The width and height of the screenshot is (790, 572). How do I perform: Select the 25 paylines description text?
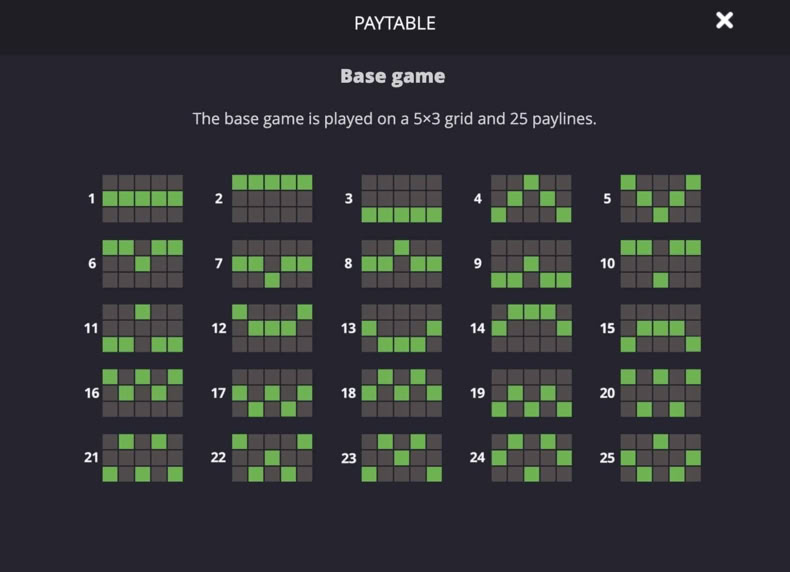coord(394,119)
